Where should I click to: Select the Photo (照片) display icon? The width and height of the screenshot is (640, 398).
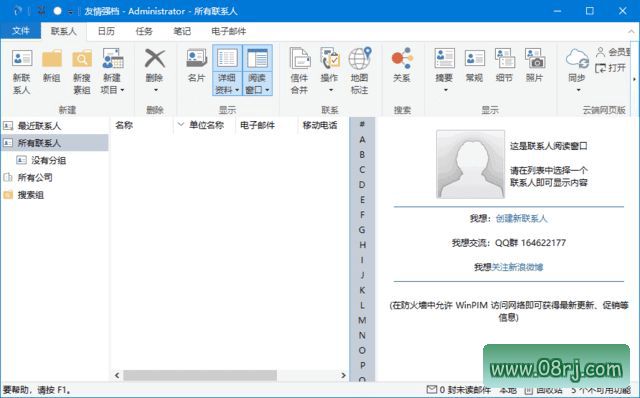pos(534,59)
